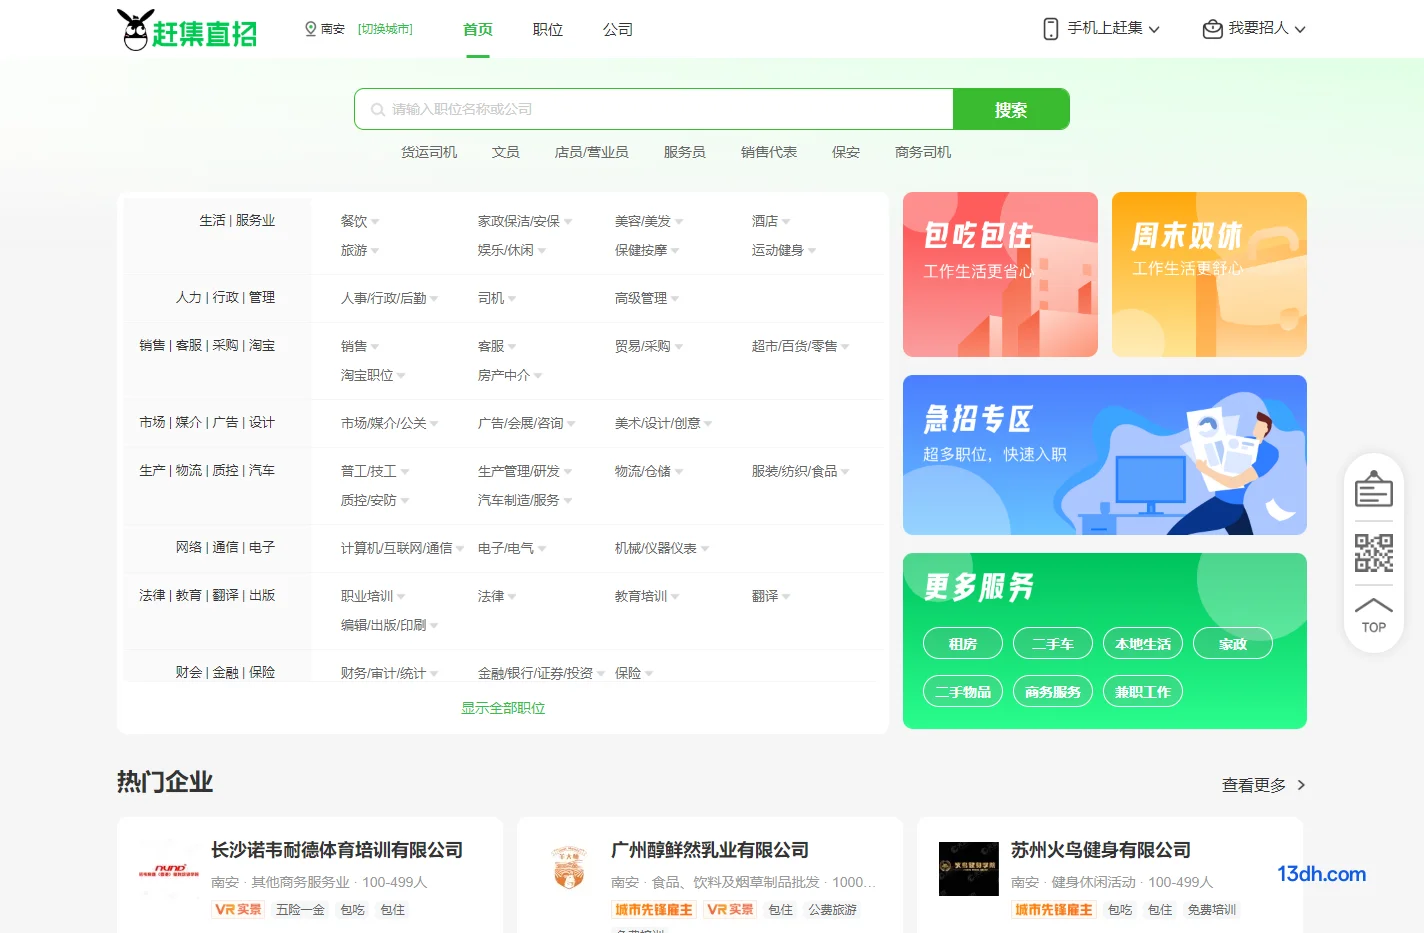1424x933 pixels.
Task: Pick the 保安 quick search tag
Action: (846, 152)
